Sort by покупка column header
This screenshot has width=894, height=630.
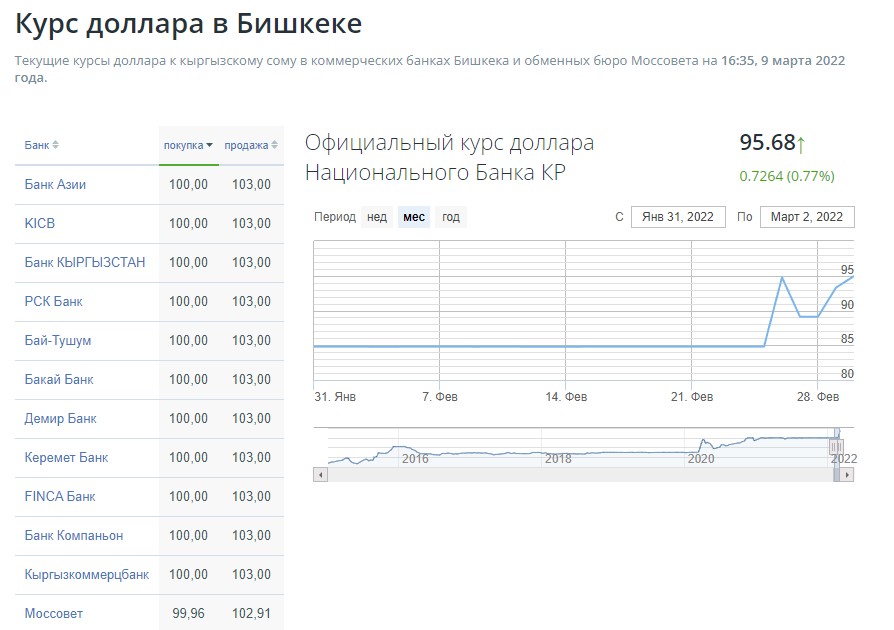click(x=188, y=145)
